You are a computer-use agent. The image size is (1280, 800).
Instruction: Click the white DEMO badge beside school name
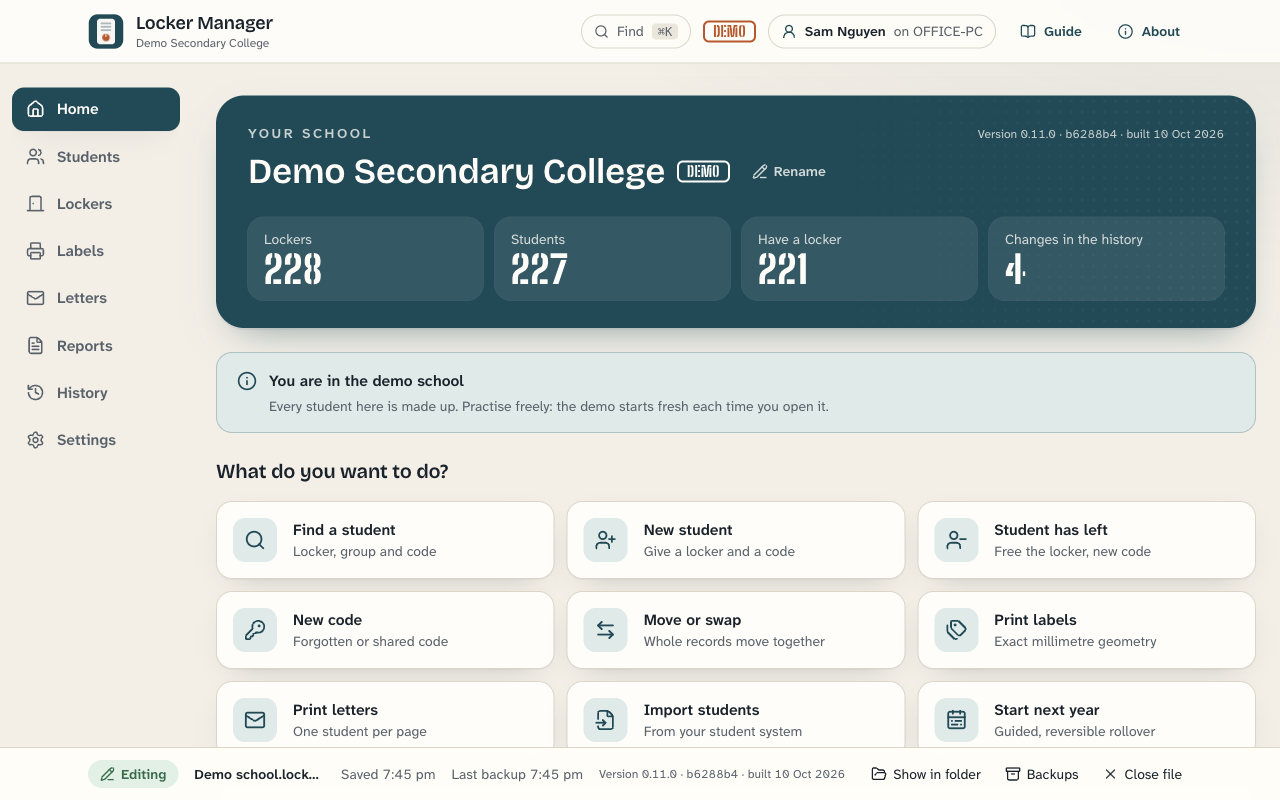point(703,171)
